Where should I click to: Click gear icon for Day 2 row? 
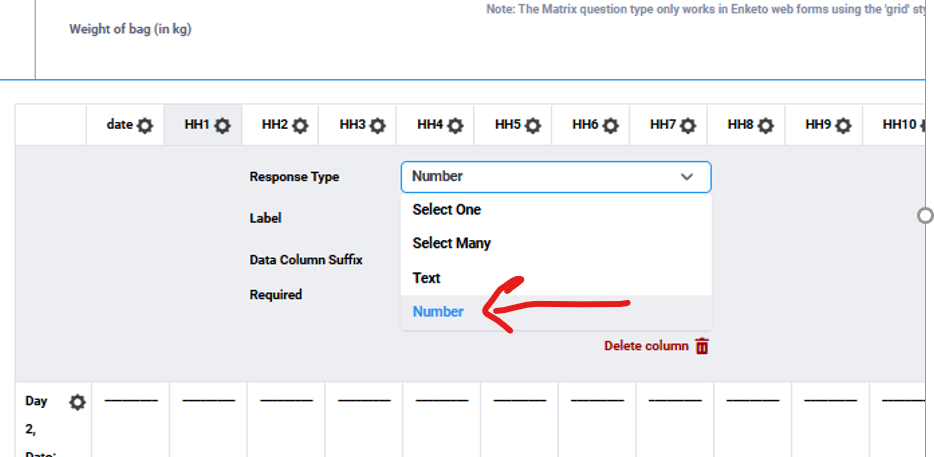[77, 402]
